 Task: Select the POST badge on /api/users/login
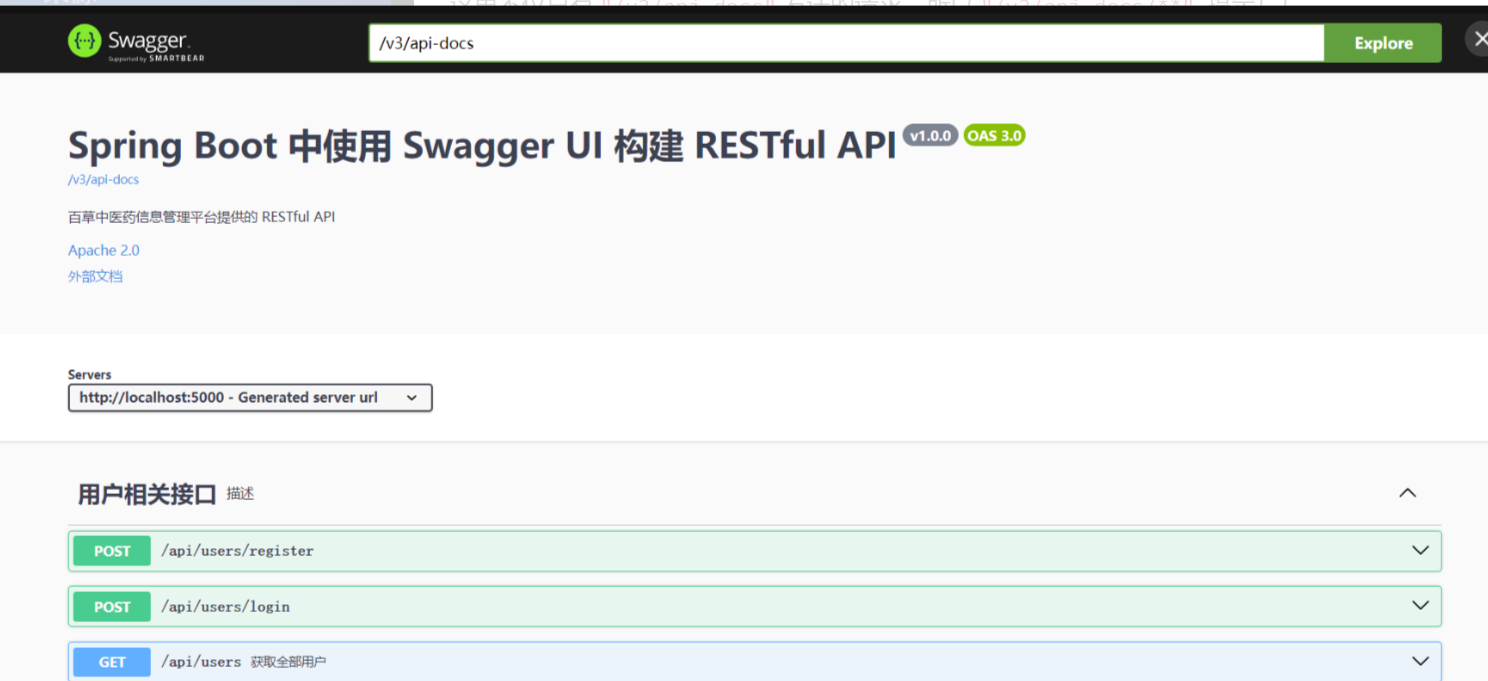(x=110, y=606)
